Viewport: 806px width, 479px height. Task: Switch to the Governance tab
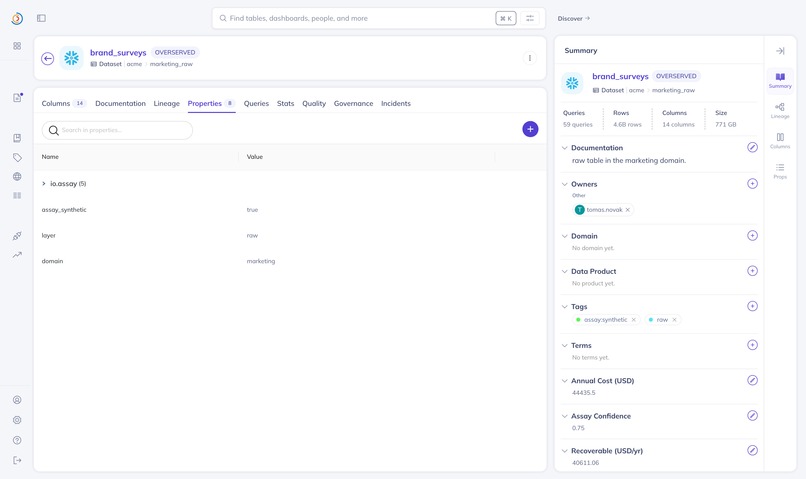click(354, 103)
